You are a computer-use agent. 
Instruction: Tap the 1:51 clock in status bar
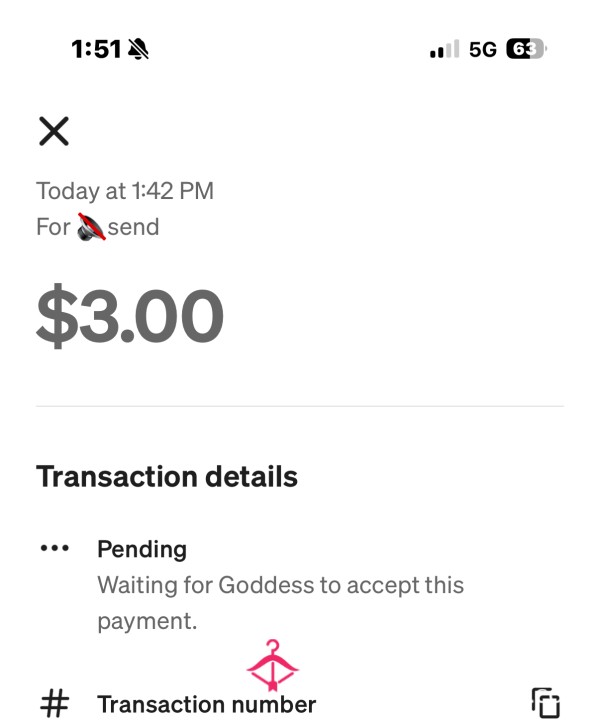pos(96,49)
